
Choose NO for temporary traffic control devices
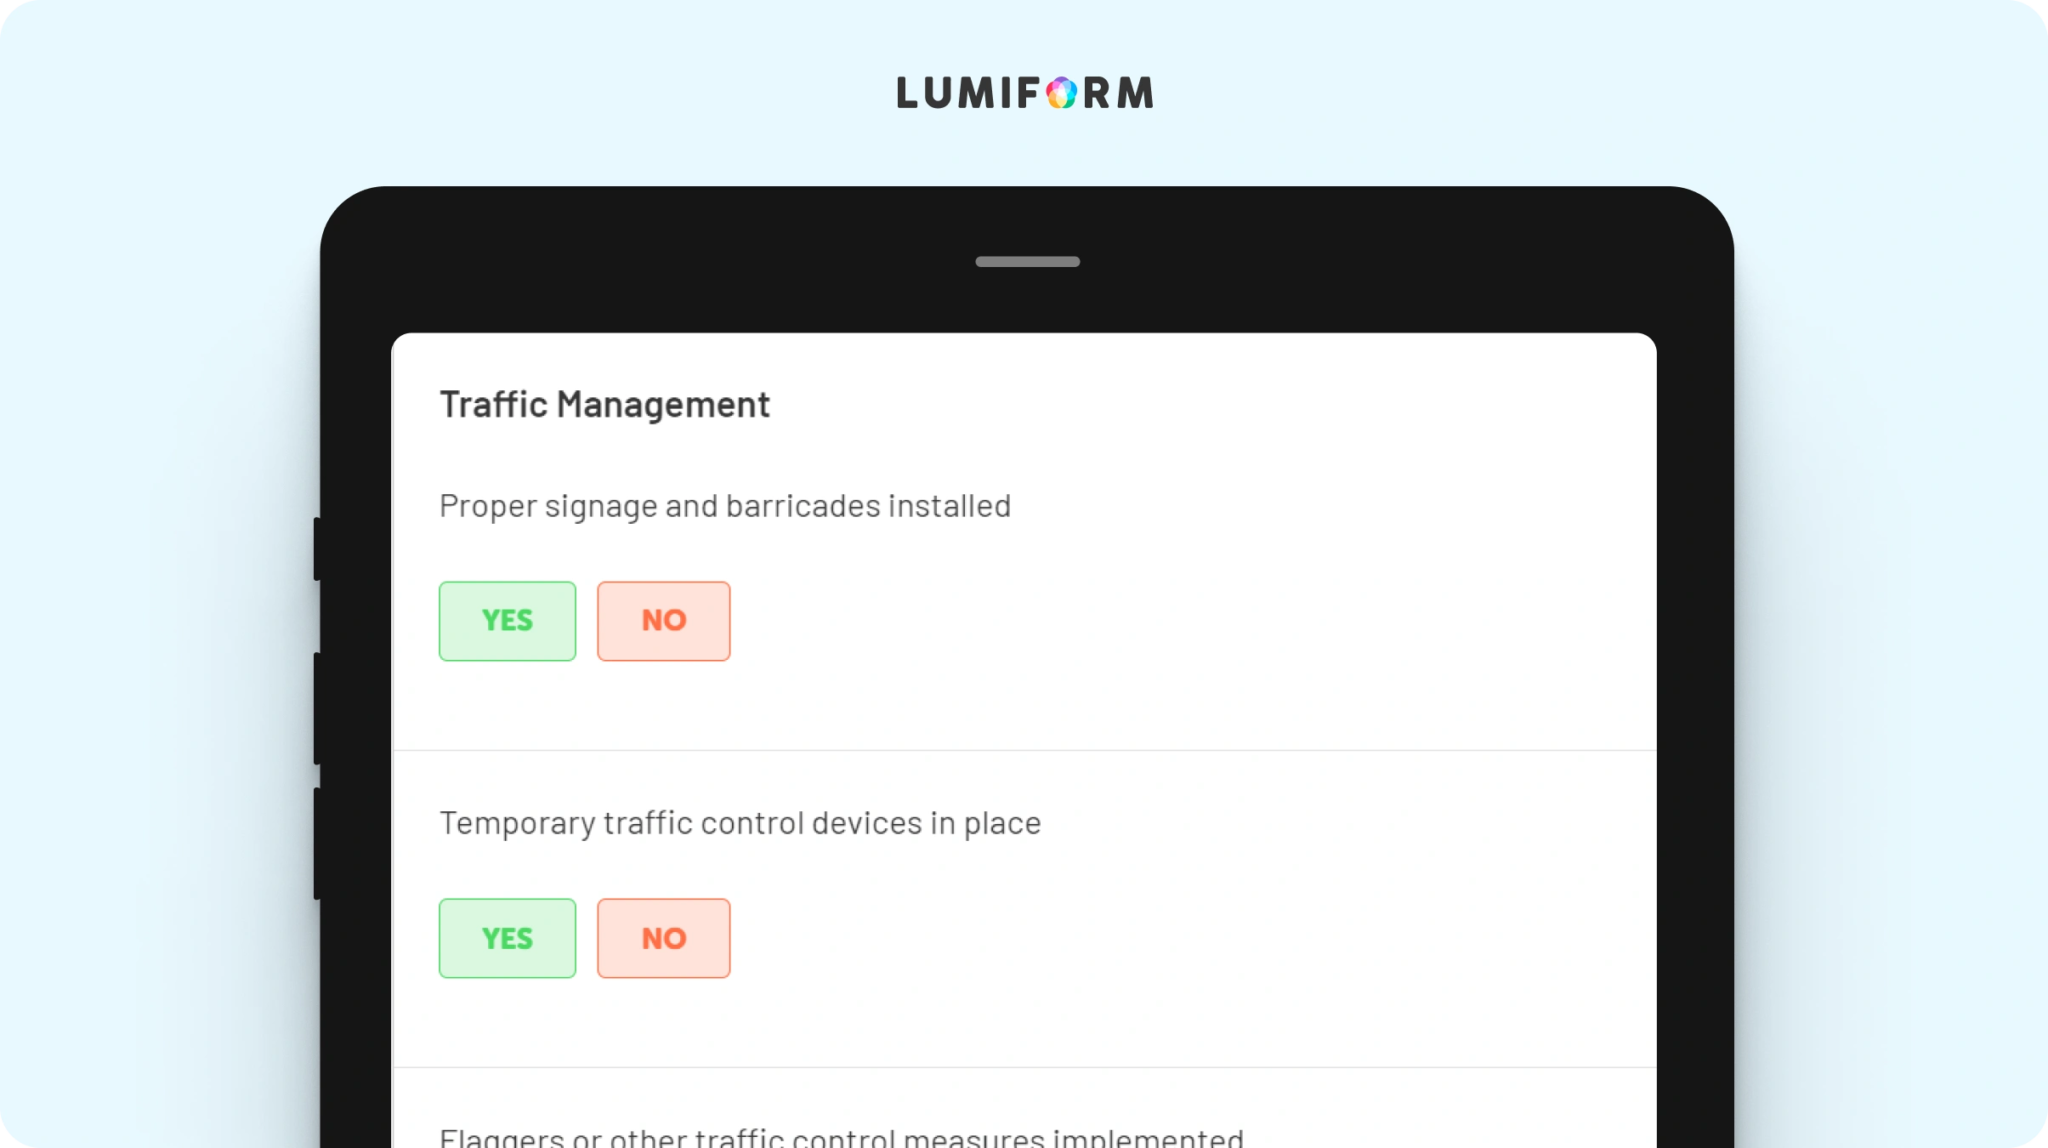tap(664, 938)
